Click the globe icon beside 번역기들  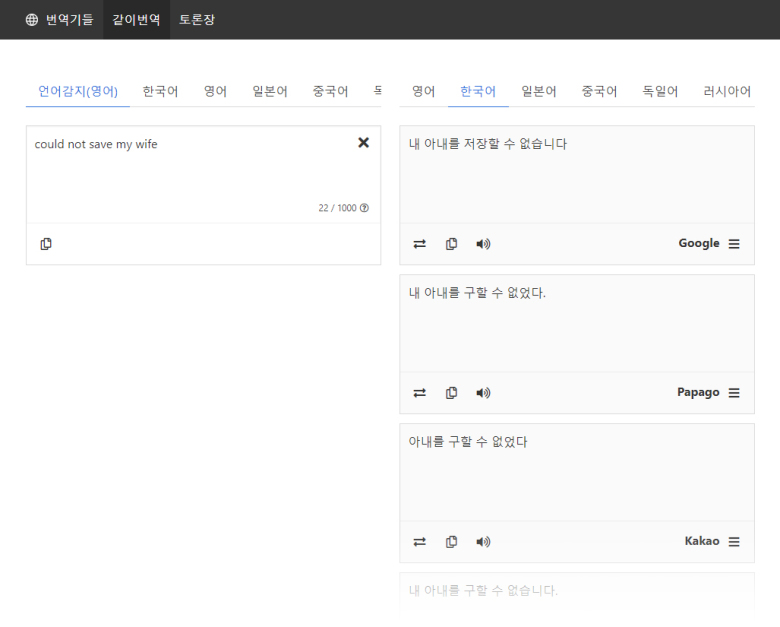point(32,19)
